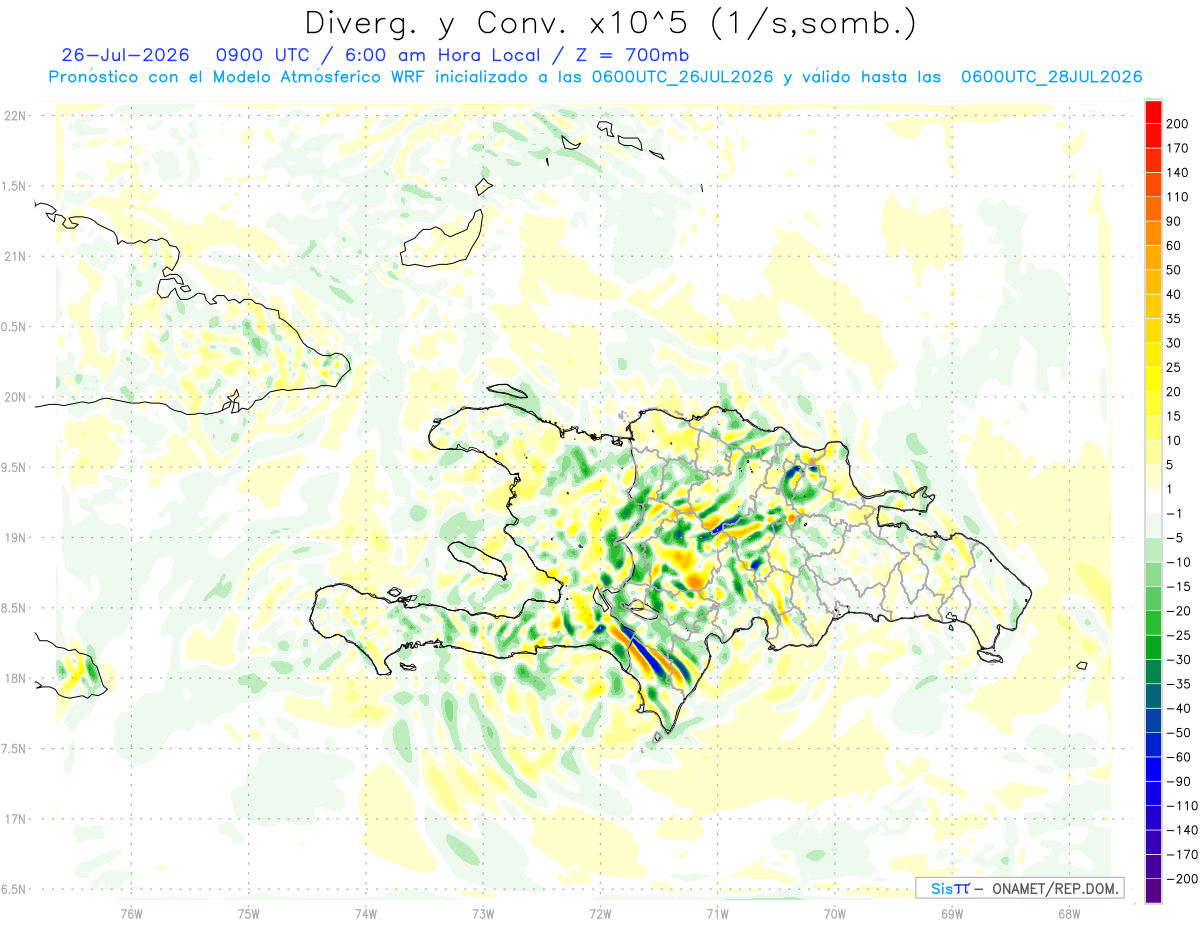Click the "75W" longitude label
The height and width of the screenshot is (927, 1200).
pyautogui.click(x=248, y=914)
